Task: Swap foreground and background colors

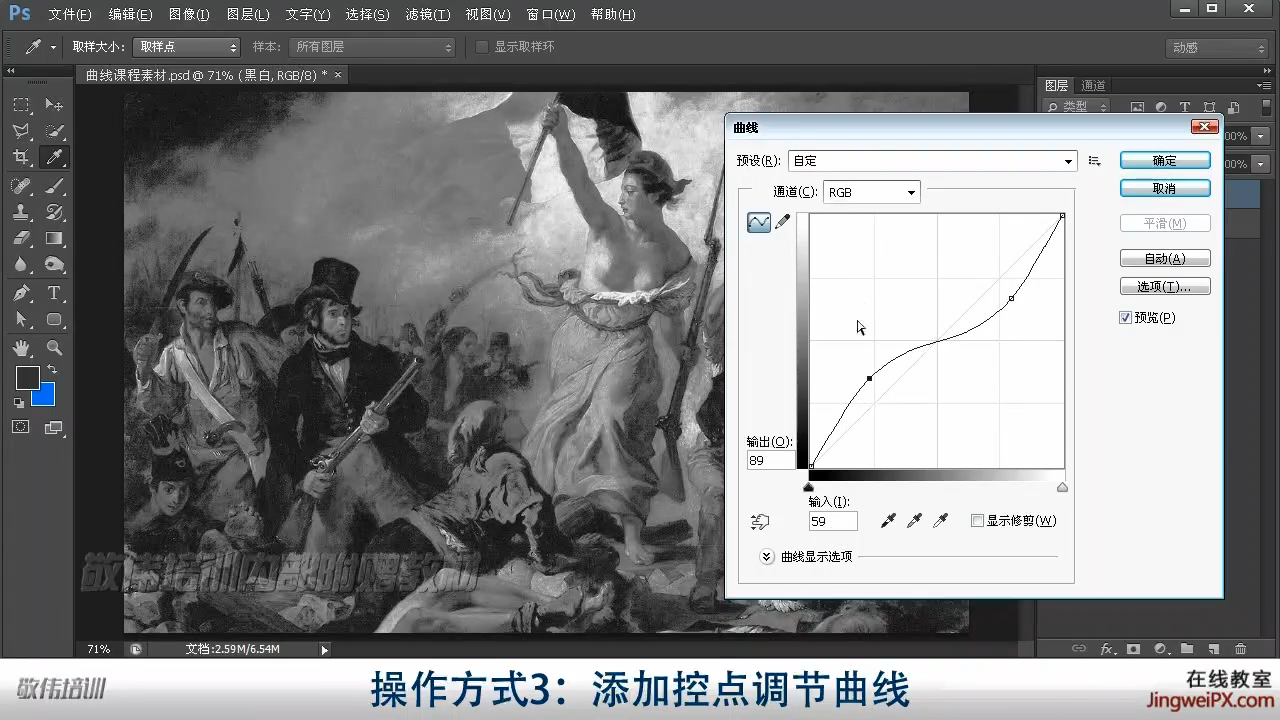Action: [x=52, y=370]
